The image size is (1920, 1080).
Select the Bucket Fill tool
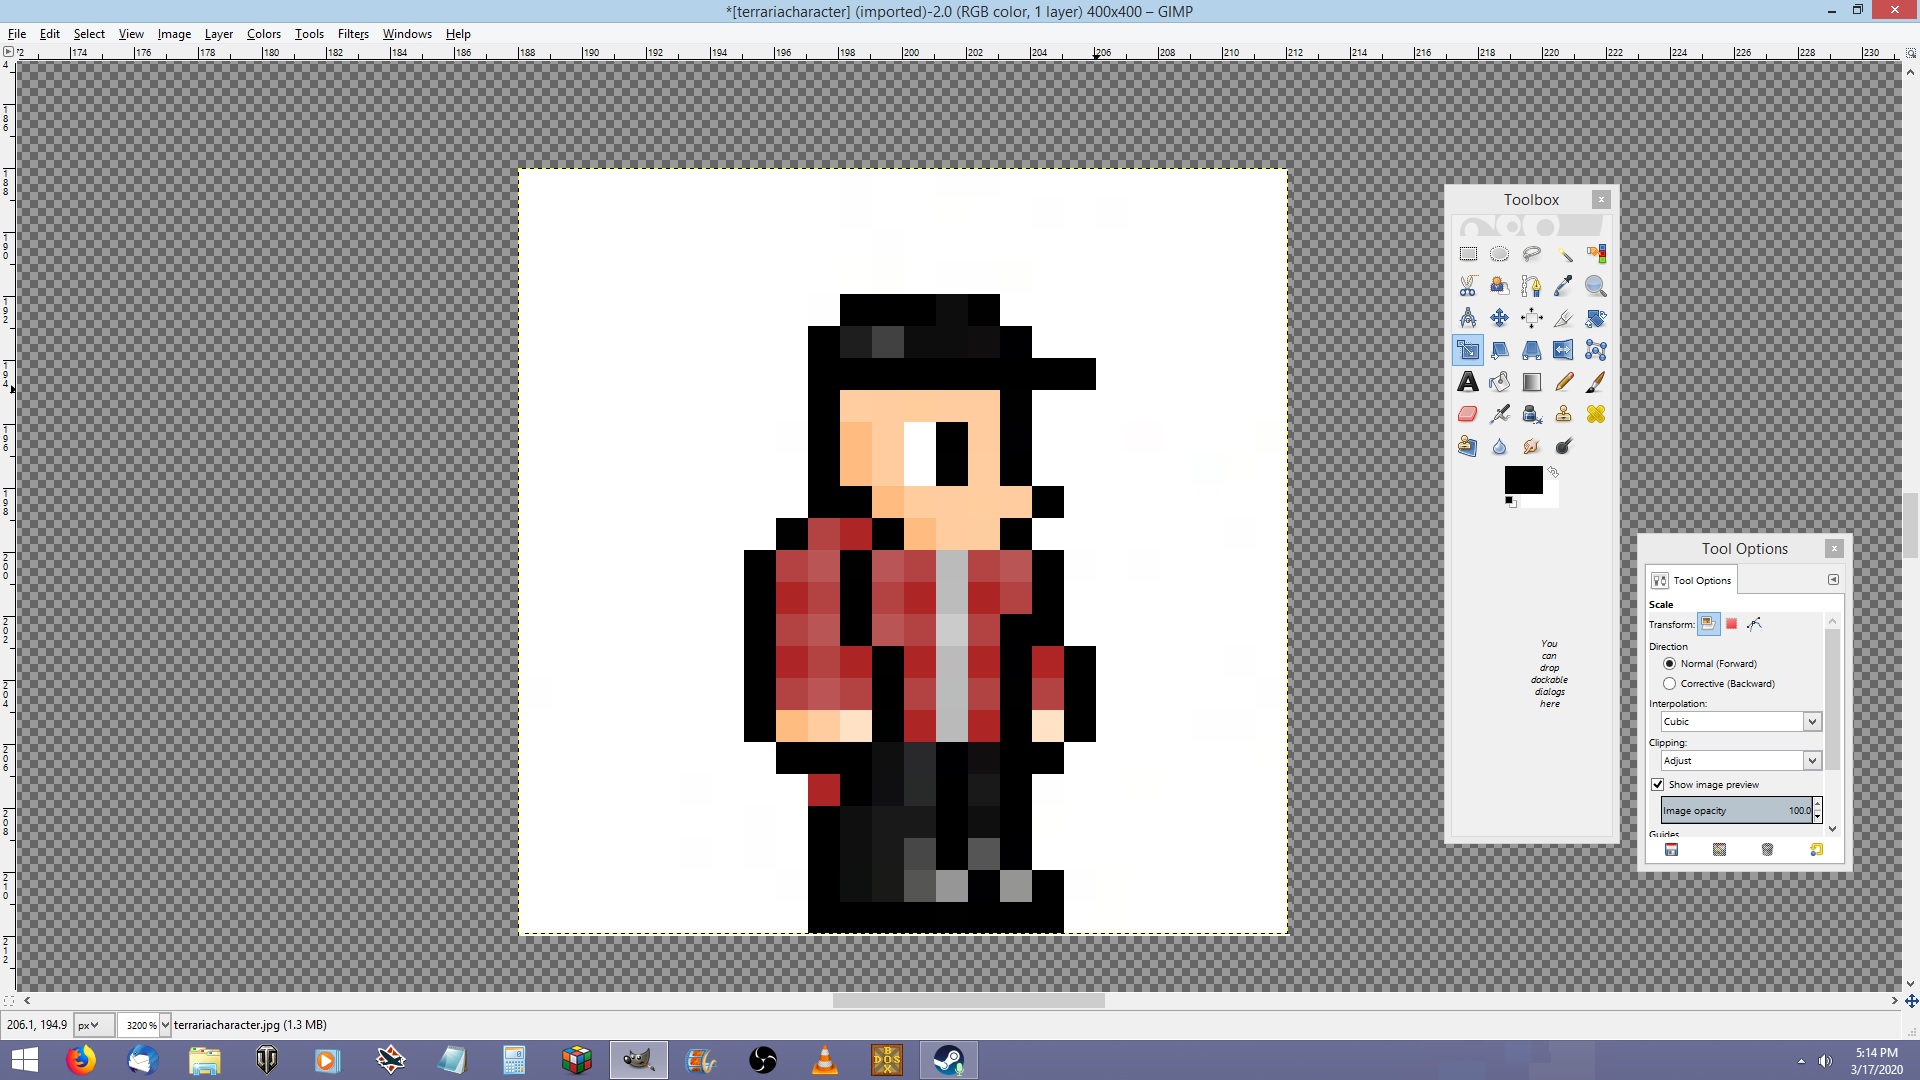(1499, 382)
